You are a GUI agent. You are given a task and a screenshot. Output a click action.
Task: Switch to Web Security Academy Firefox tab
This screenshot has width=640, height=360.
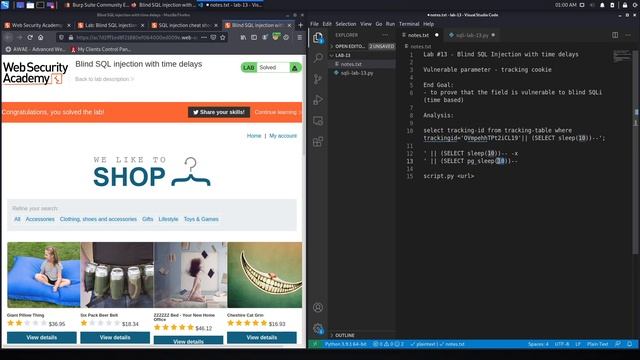click(x=37, y=25)
